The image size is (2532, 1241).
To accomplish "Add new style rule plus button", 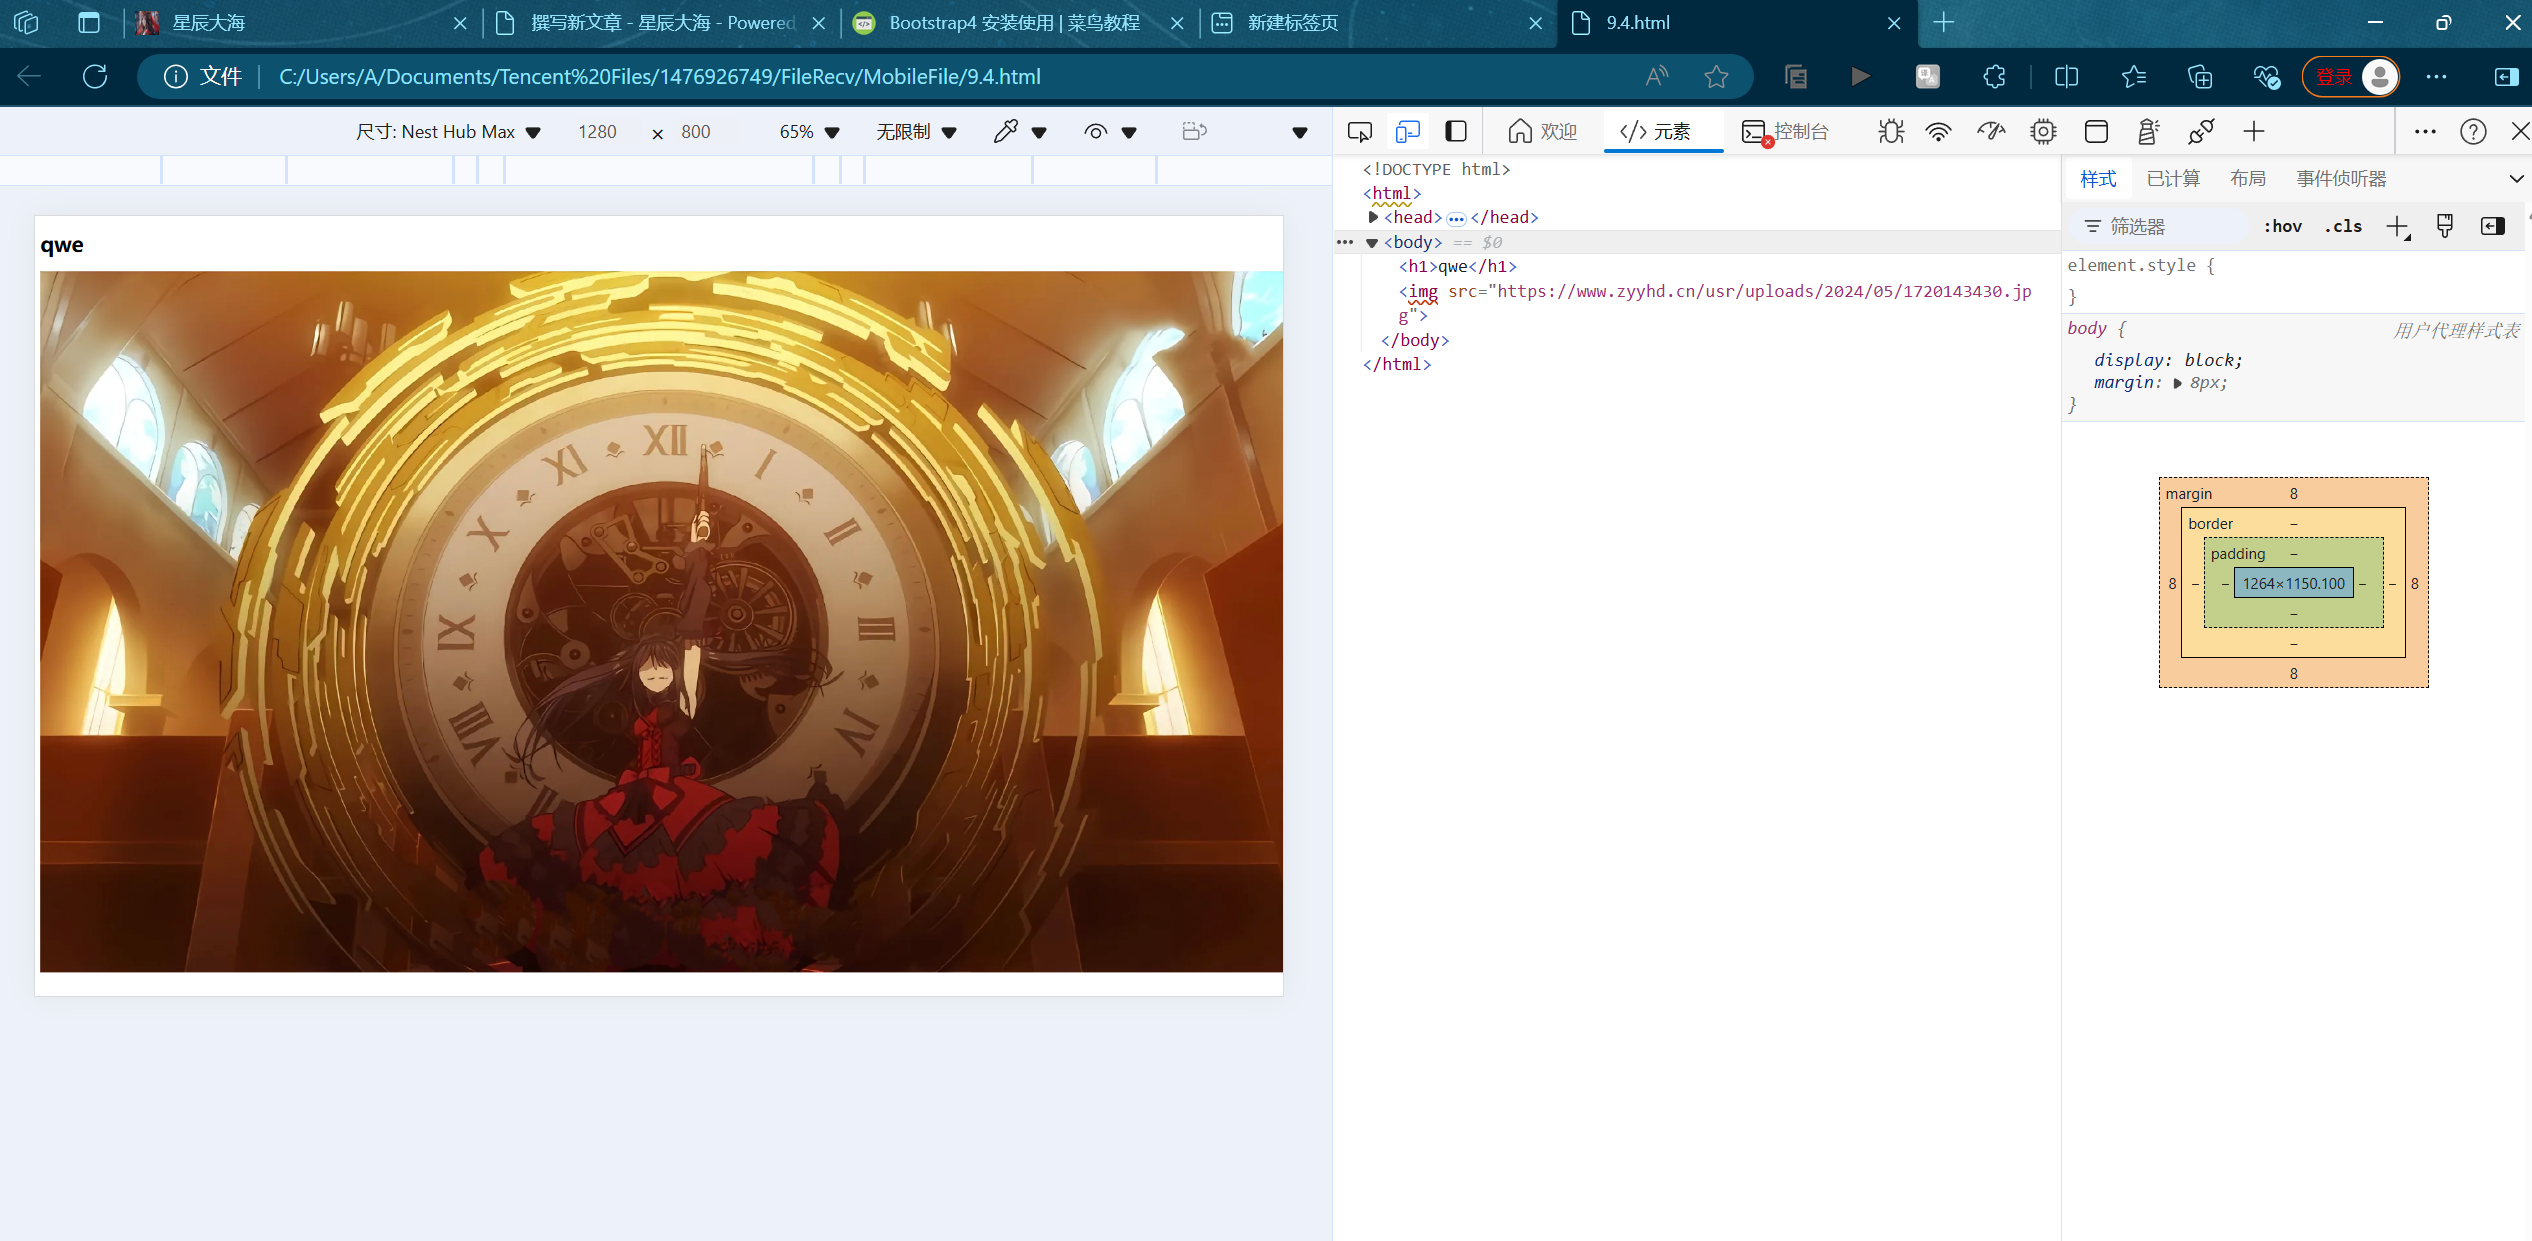I will 2398,226.
